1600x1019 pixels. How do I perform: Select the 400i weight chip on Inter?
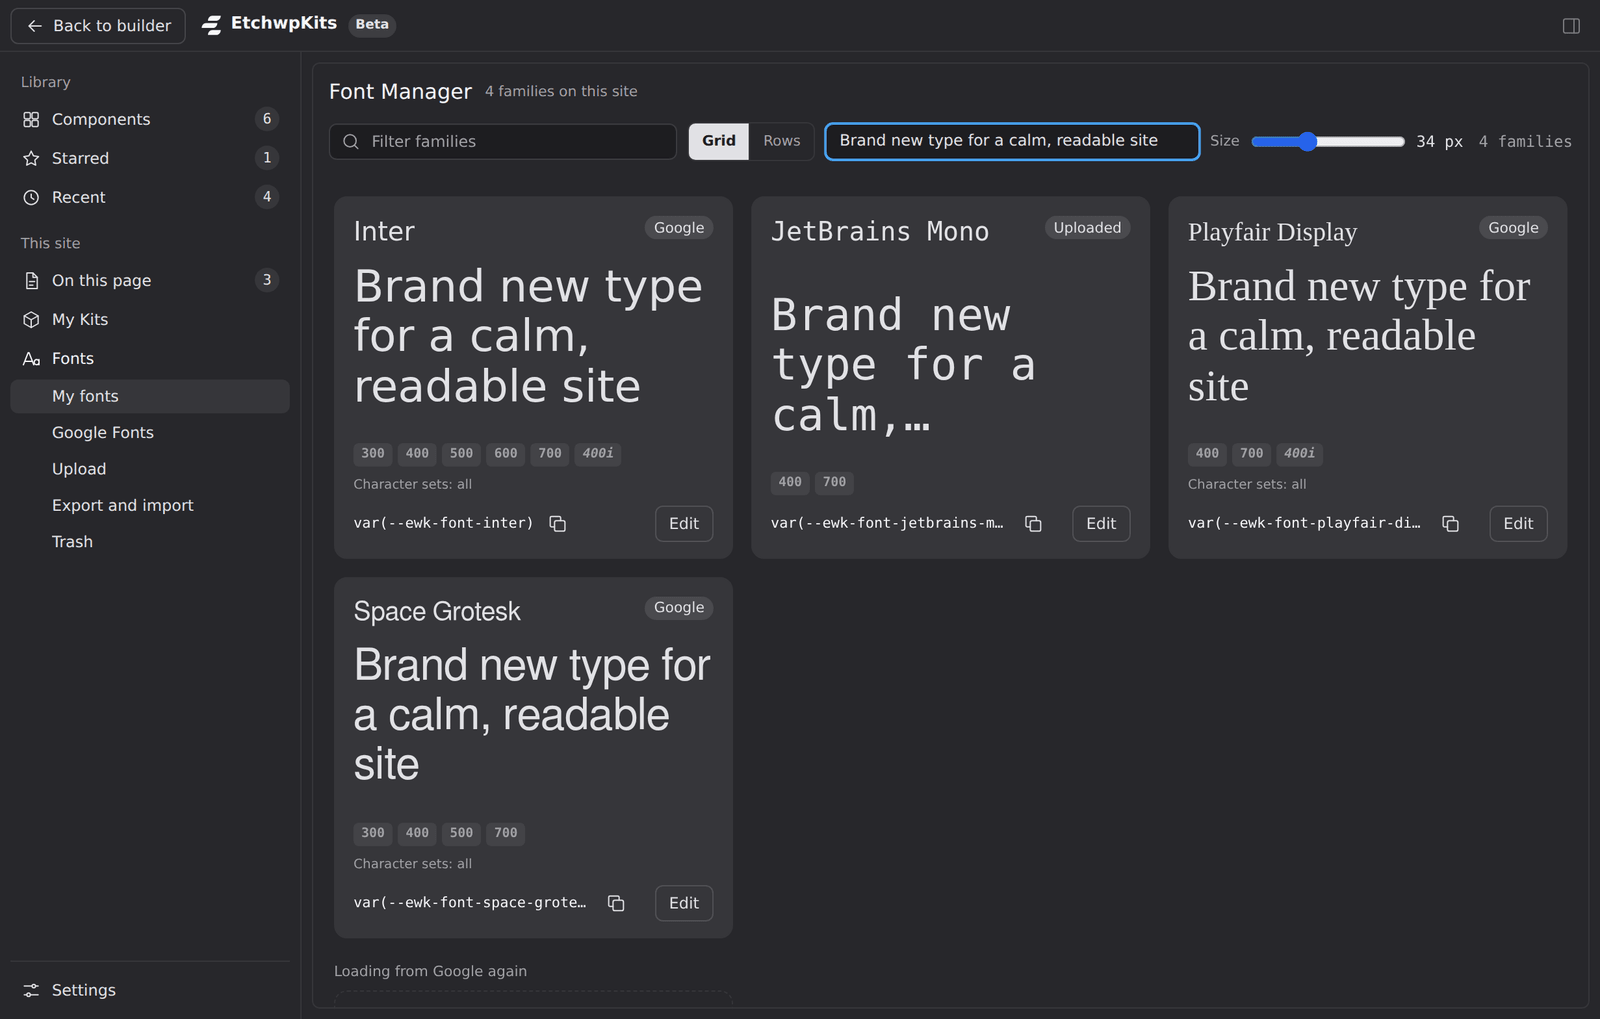point(598,454)
